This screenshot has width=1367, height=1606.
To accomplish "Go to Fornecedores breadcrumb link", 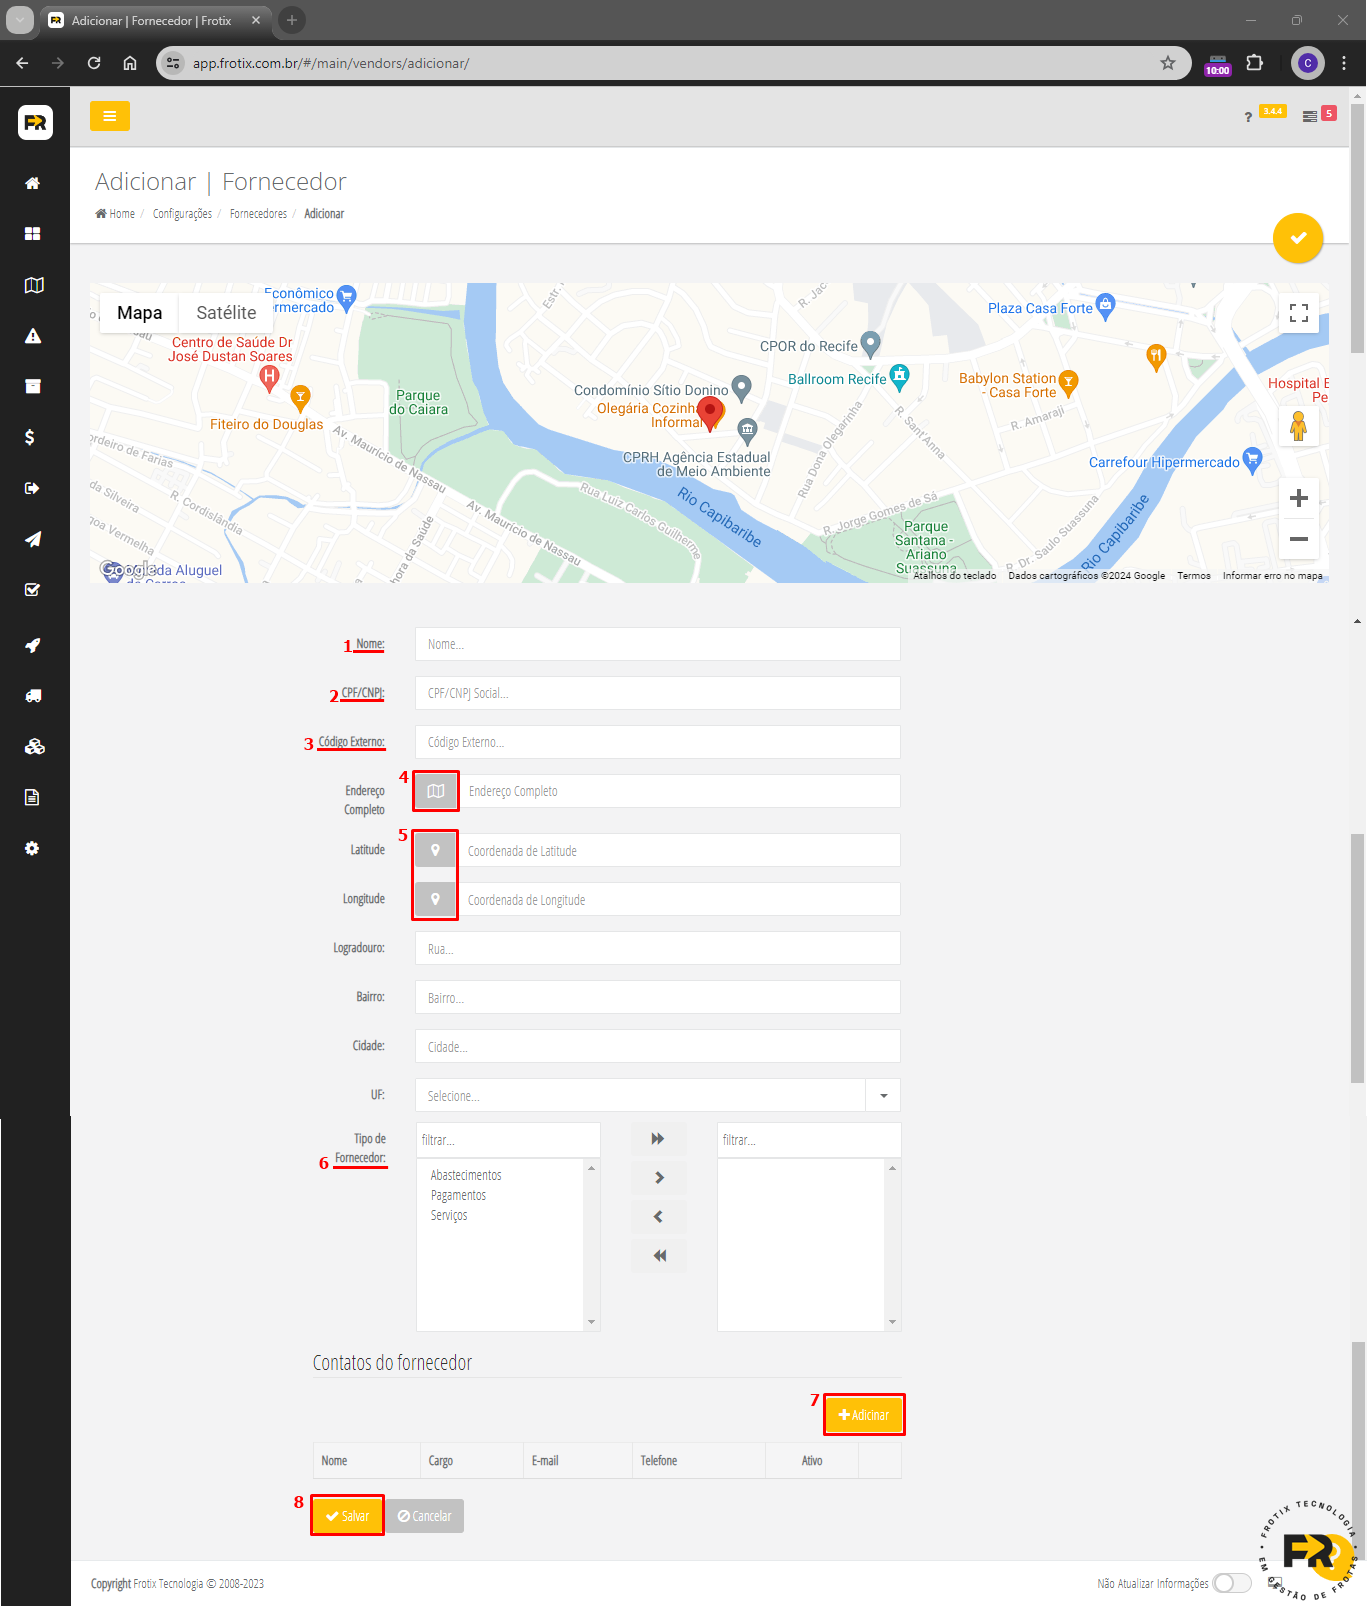I will (258, 214).
